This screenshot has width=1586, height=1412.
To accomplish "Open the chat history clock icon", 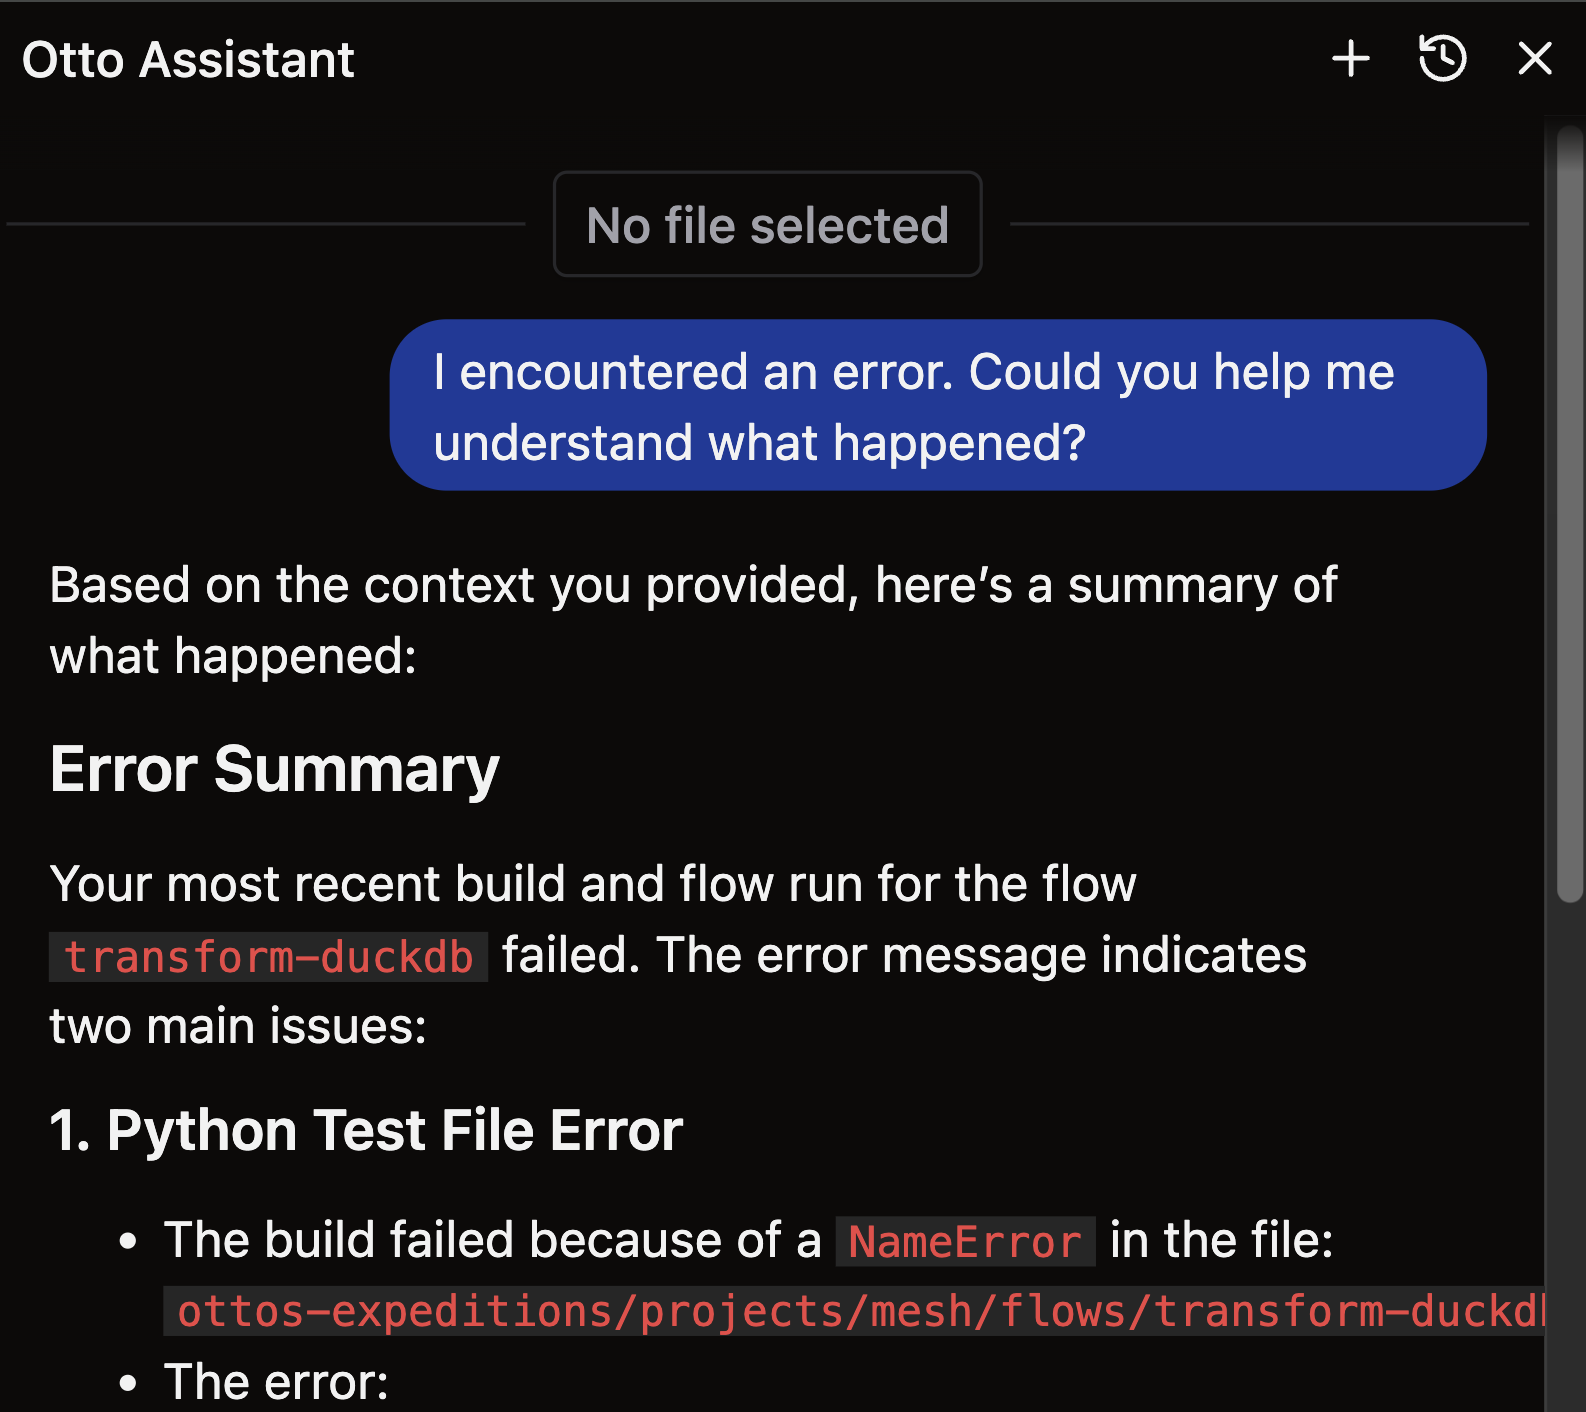I will [x=1442, y=59].
